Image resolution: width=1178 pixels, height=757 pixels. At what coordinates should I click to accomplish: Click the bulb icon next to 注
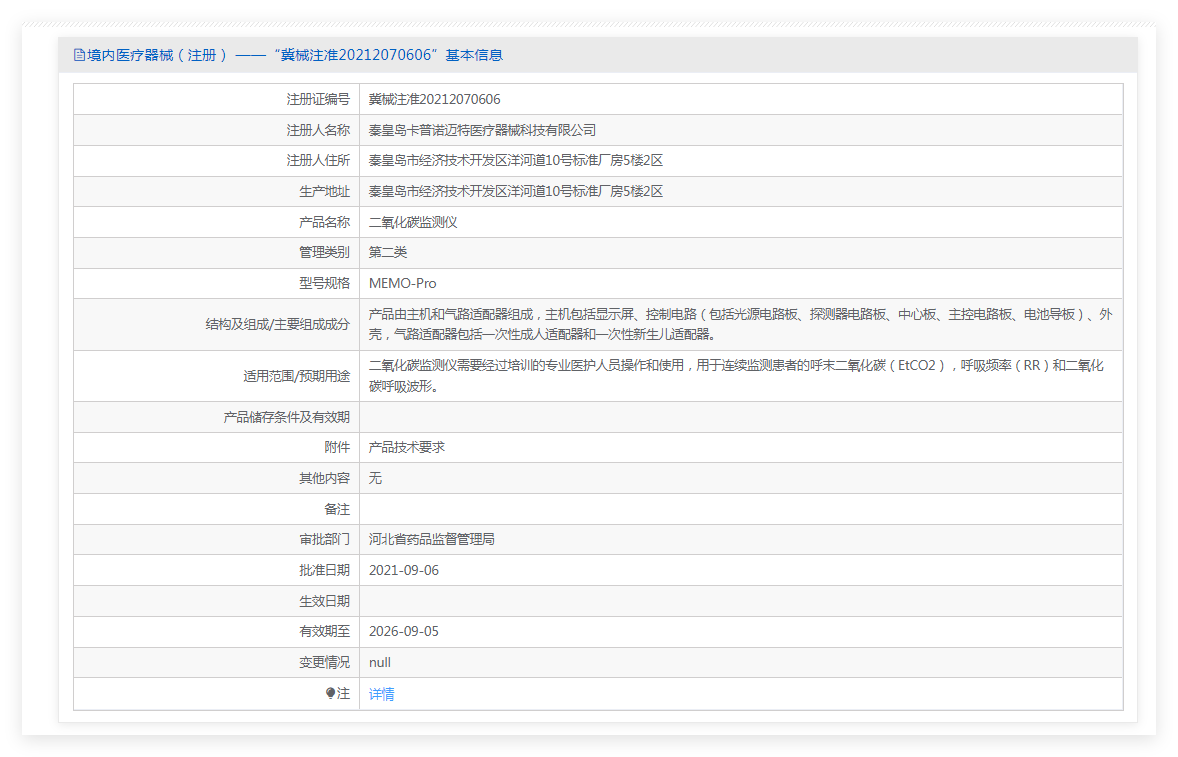tap(331, 693)
